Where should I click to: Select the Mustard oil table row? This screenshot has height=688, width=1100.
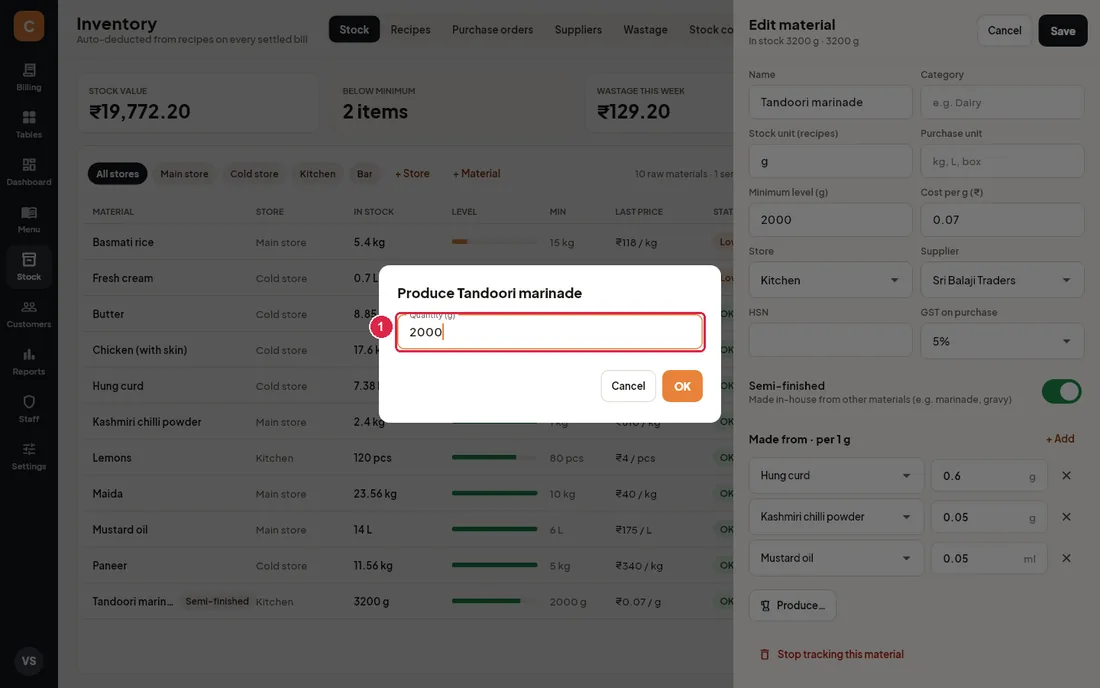tap(409, 530)
